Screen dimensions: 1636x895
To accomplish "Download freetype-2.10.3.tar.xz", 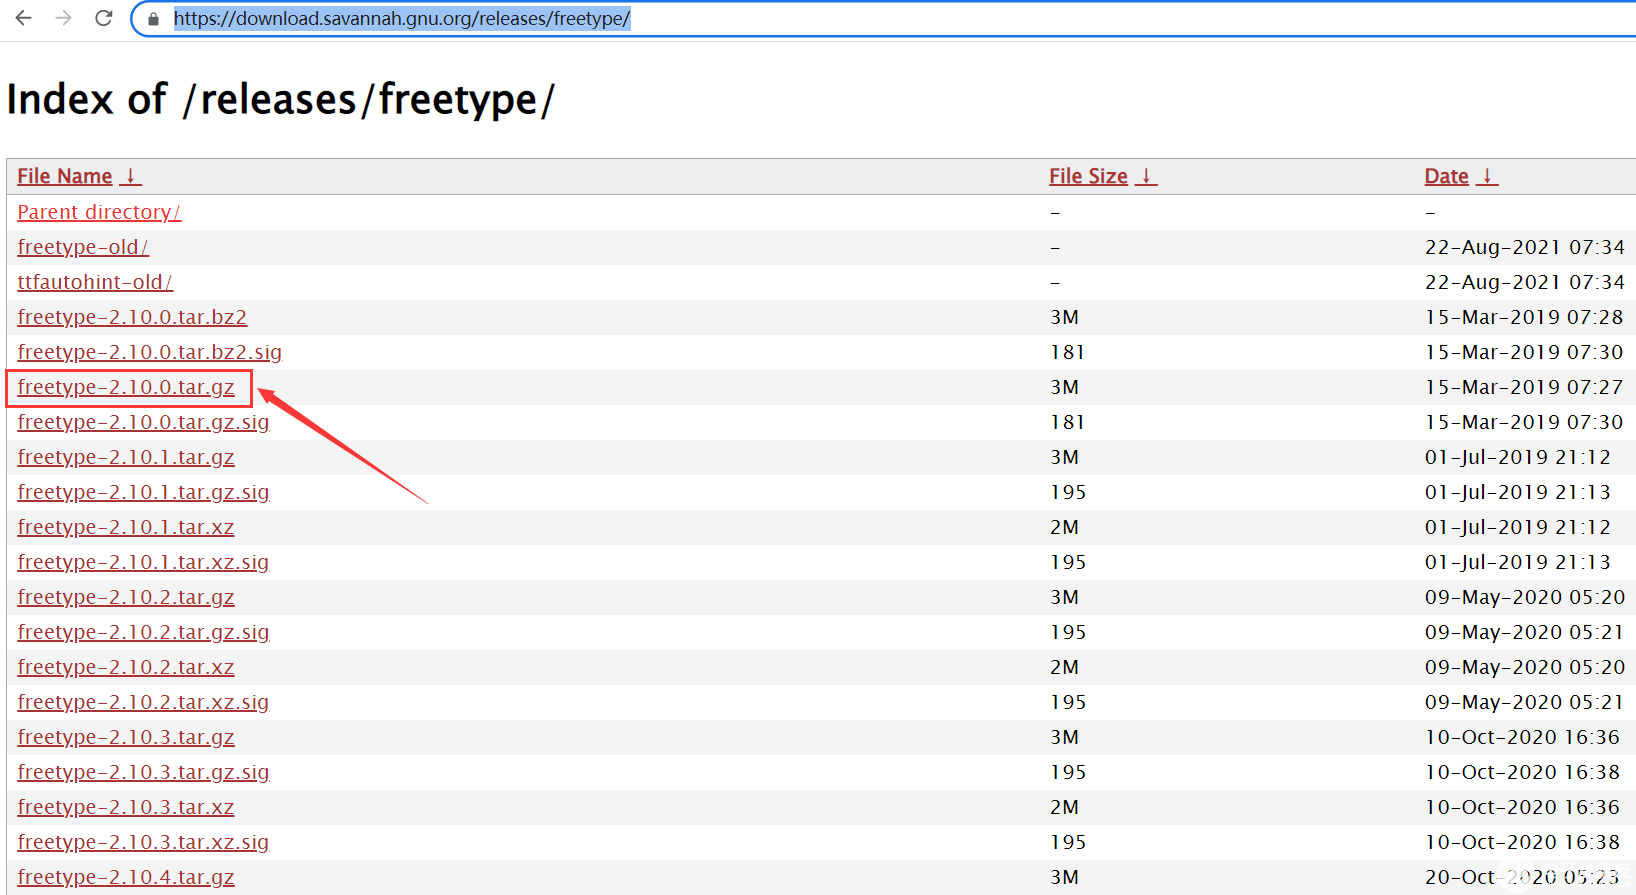I will (x=126, y=807).
